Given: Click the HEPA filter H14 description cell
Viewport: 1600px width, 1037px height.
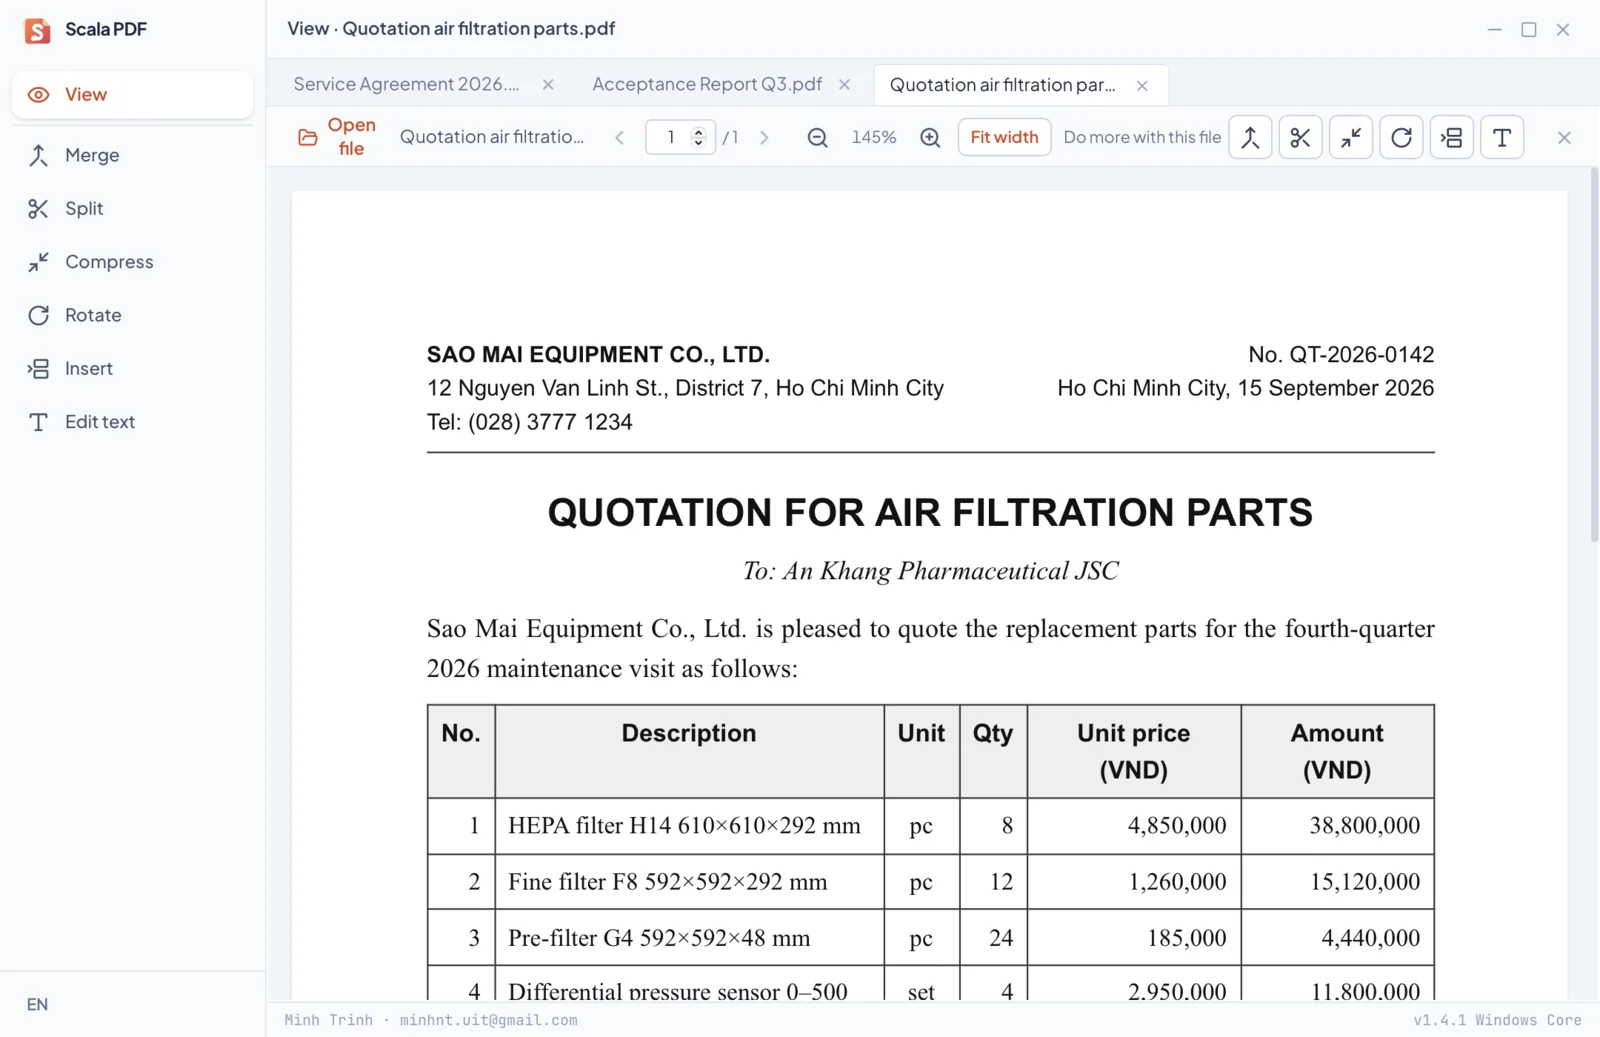Looking at the screenshot, I should (689, 826).
